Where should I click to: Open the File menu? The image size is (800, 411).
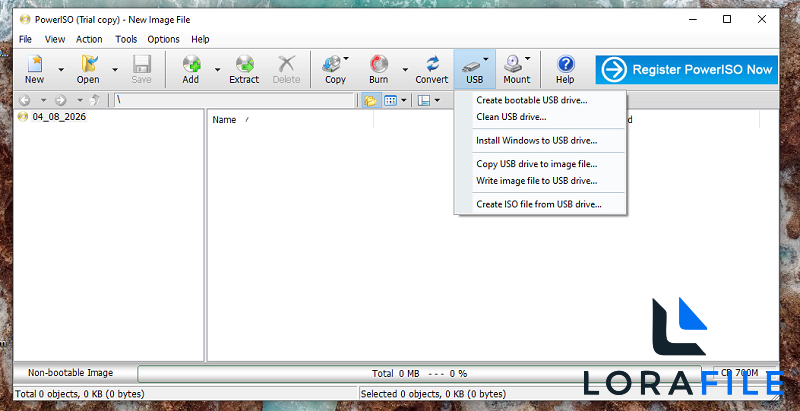tap(25, 39)
